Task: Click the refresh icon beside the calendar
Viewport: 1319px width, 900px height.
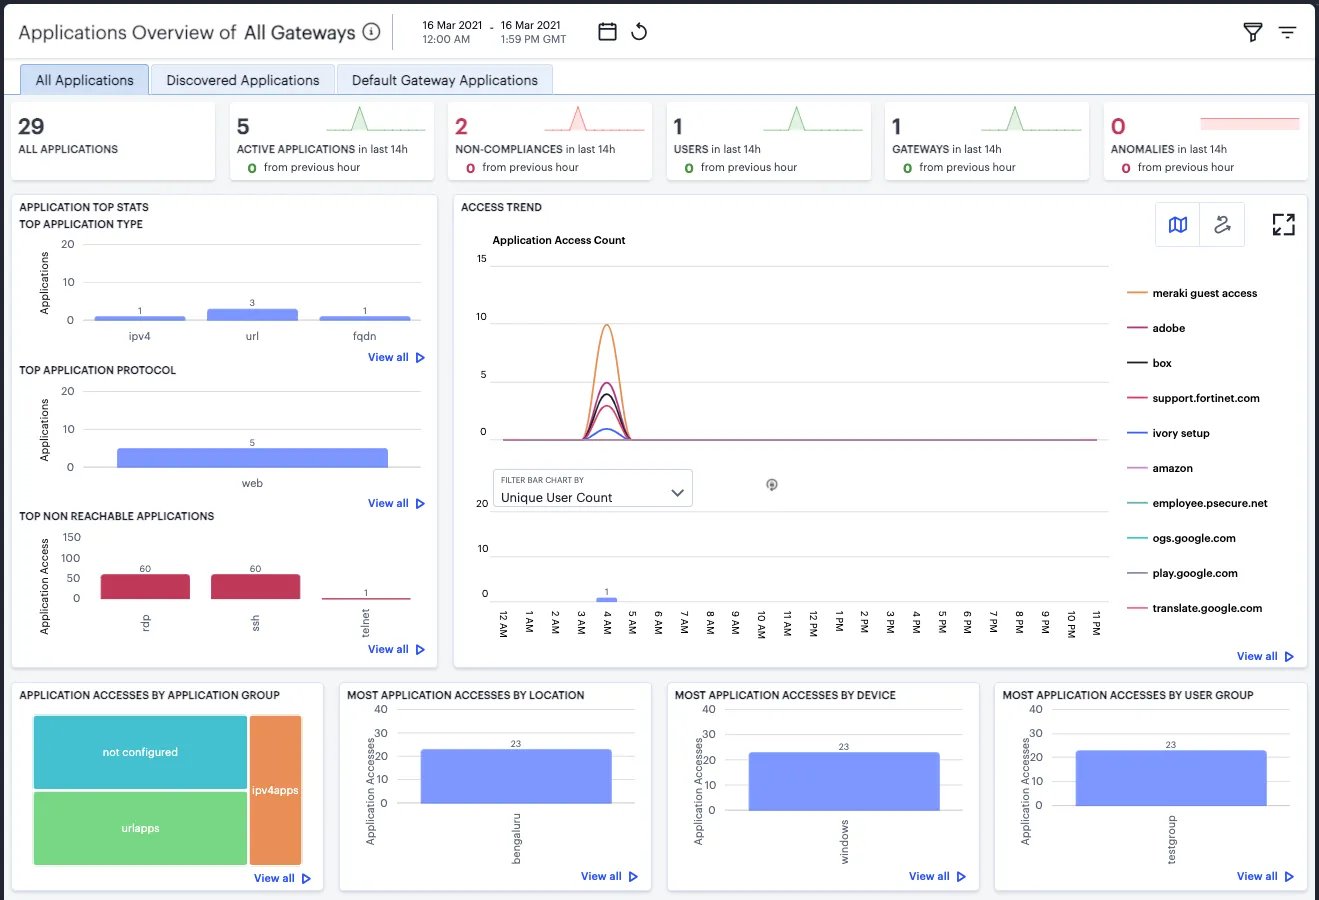Action: point(639,32)
